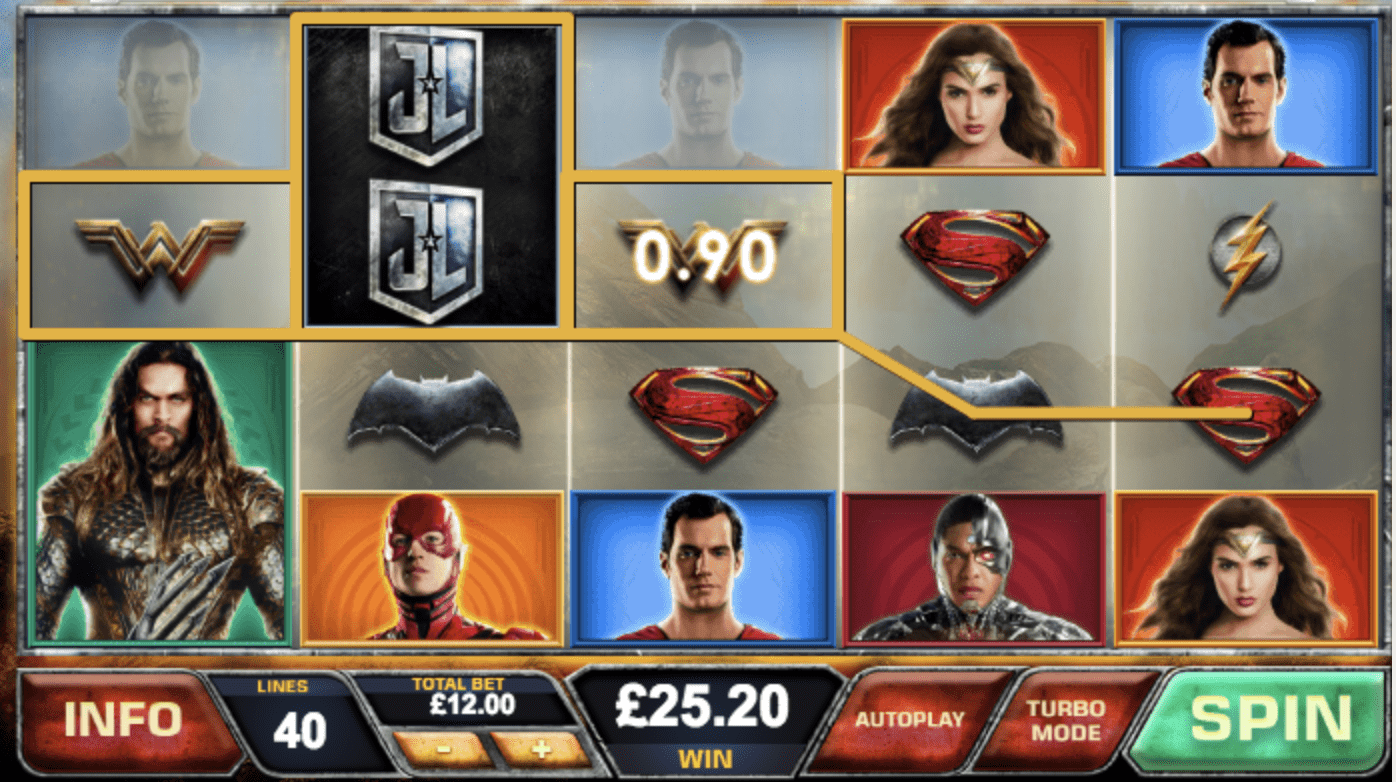Increase total bet with plus button
Screen dimensions: 1396x782
tap(541, 749)
